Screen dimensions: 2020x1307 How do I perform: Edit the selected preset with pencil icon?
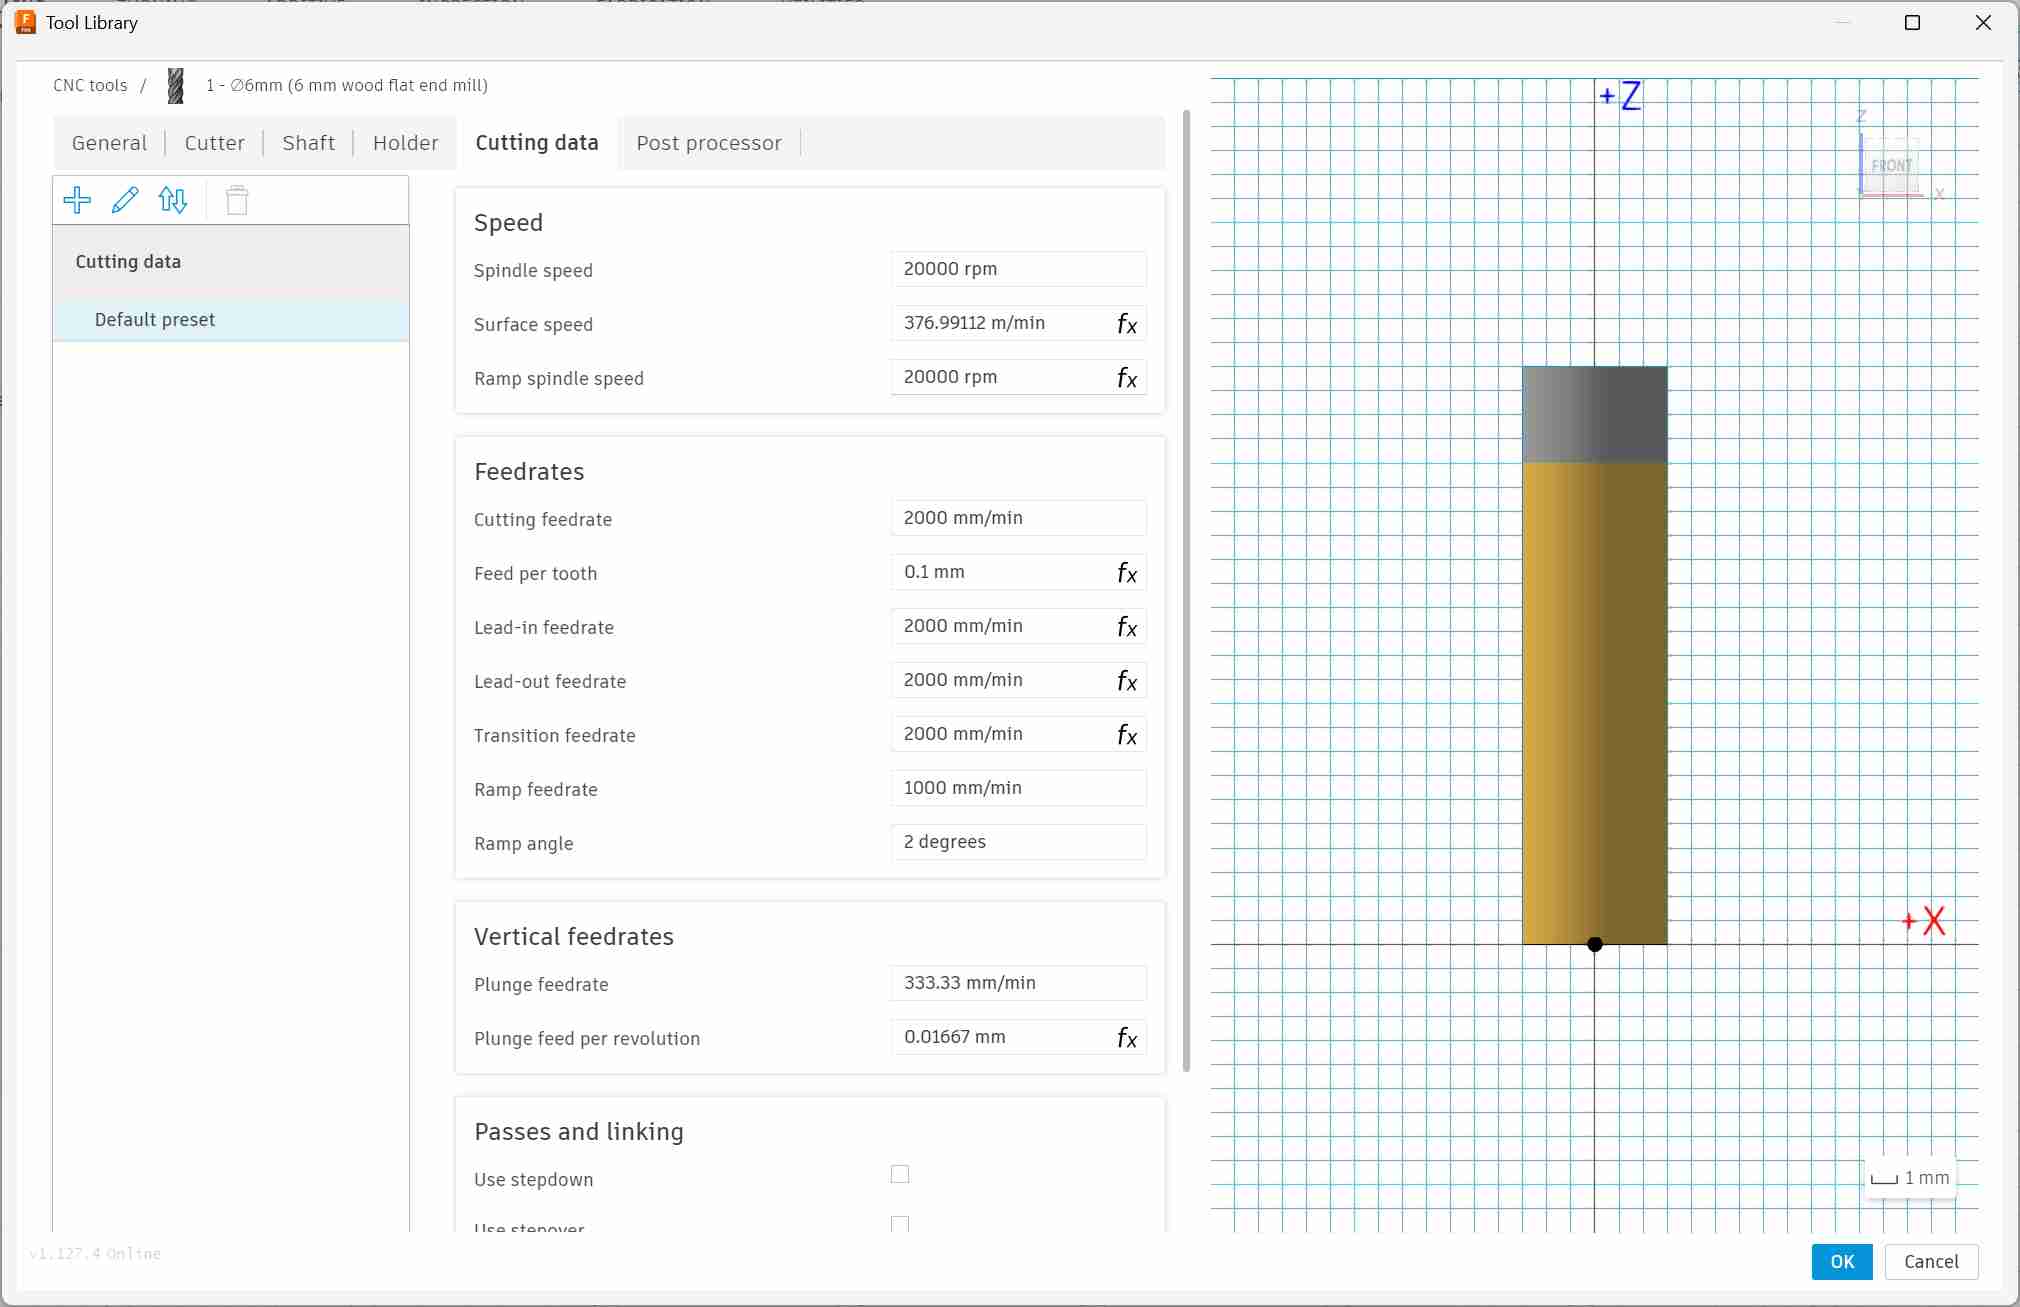(125, 200)
